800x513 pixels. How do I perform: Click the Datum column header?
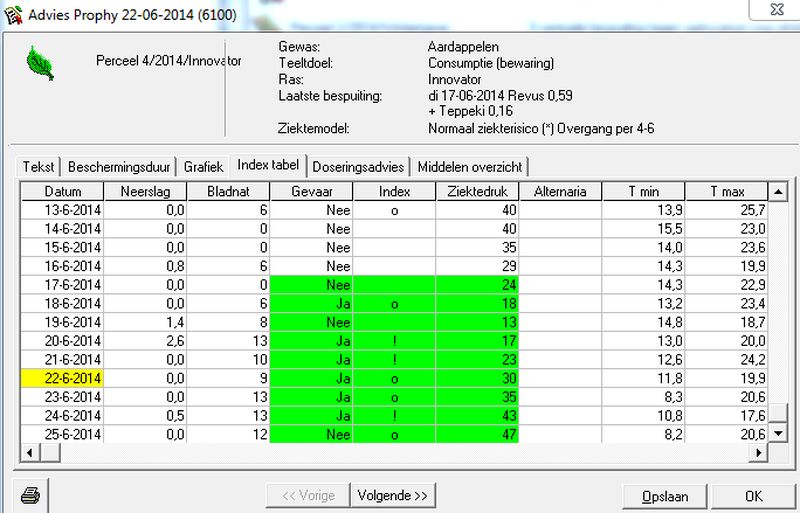click(x=63, y=191)
